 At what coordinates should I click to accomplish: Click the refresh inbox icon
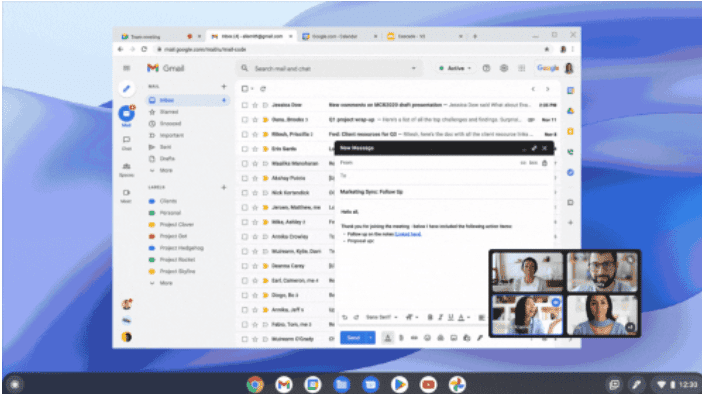click(x=263, y=89)
